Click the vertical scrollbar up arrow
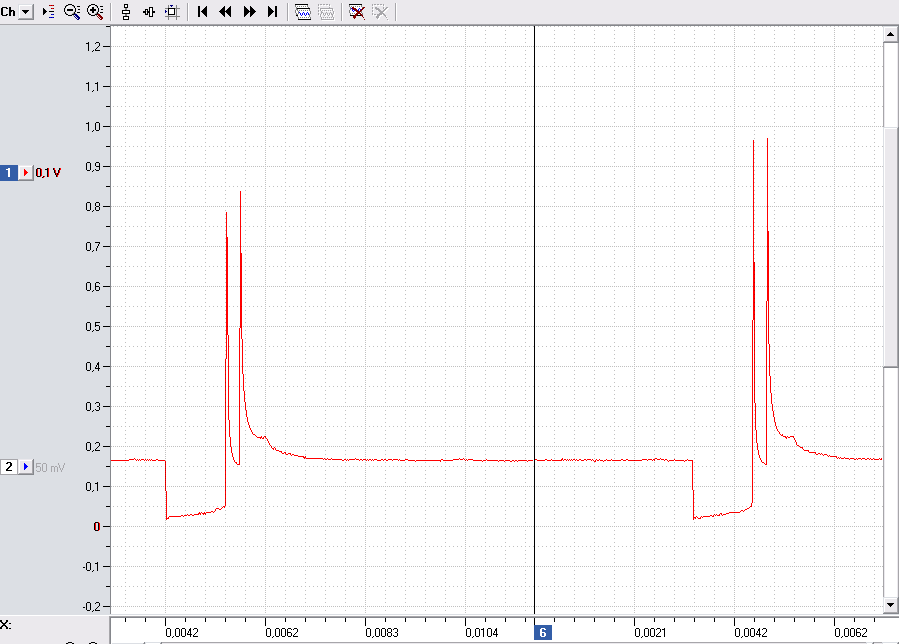 click(x=890, y=34)
